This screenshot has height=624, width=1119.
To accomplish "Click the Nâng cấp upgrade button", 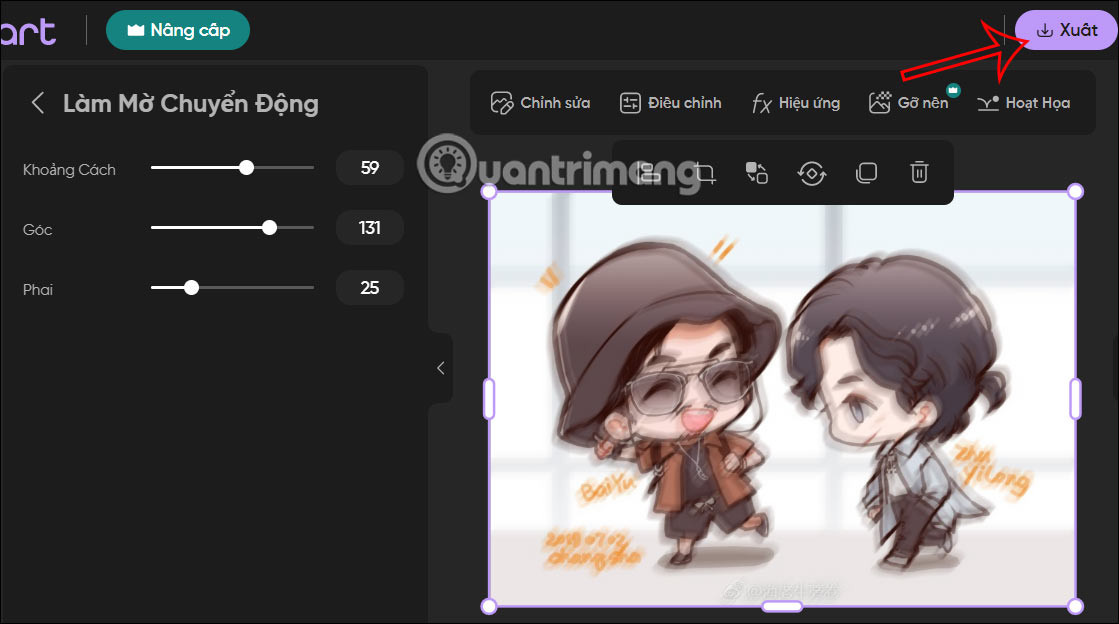I will tap(178, 30).
